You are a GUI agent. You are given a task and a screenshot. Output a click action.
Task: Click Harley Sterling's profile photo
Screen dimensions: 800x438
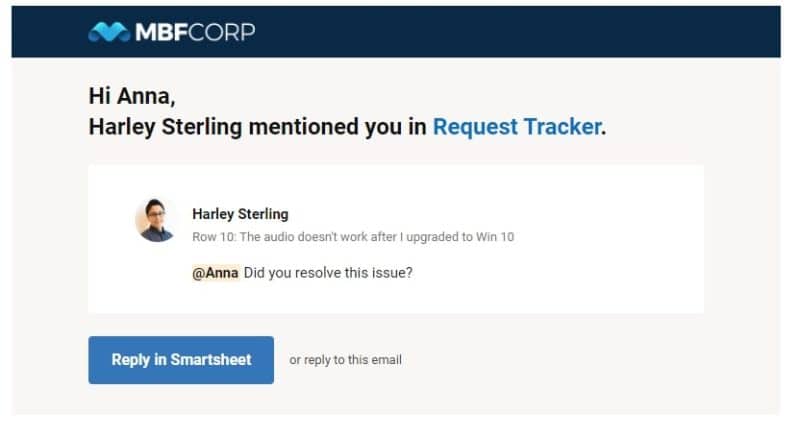(156, 220)
